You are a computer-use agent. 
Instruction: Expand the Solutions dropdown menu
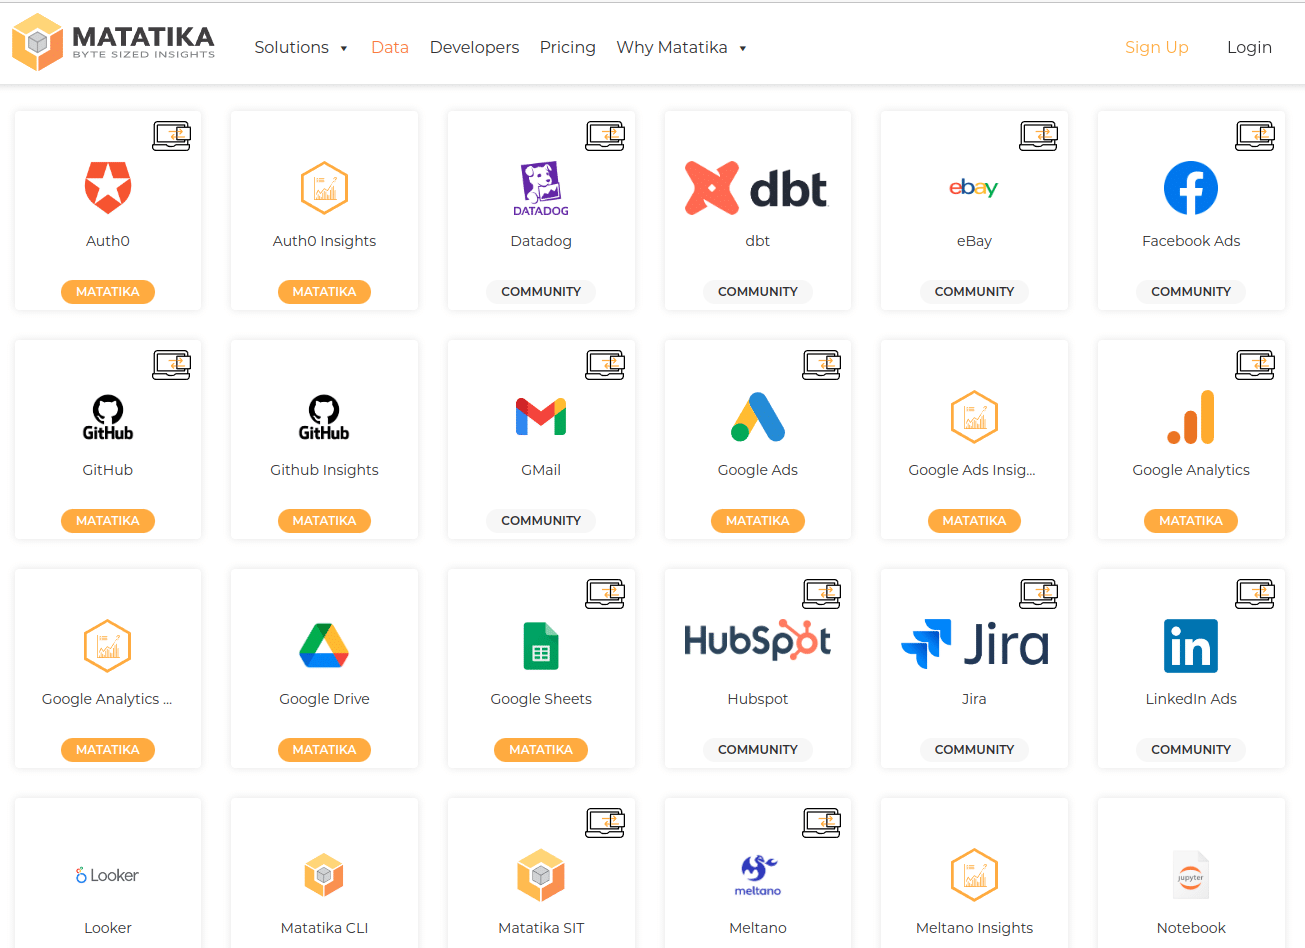[x=301, y=47]
